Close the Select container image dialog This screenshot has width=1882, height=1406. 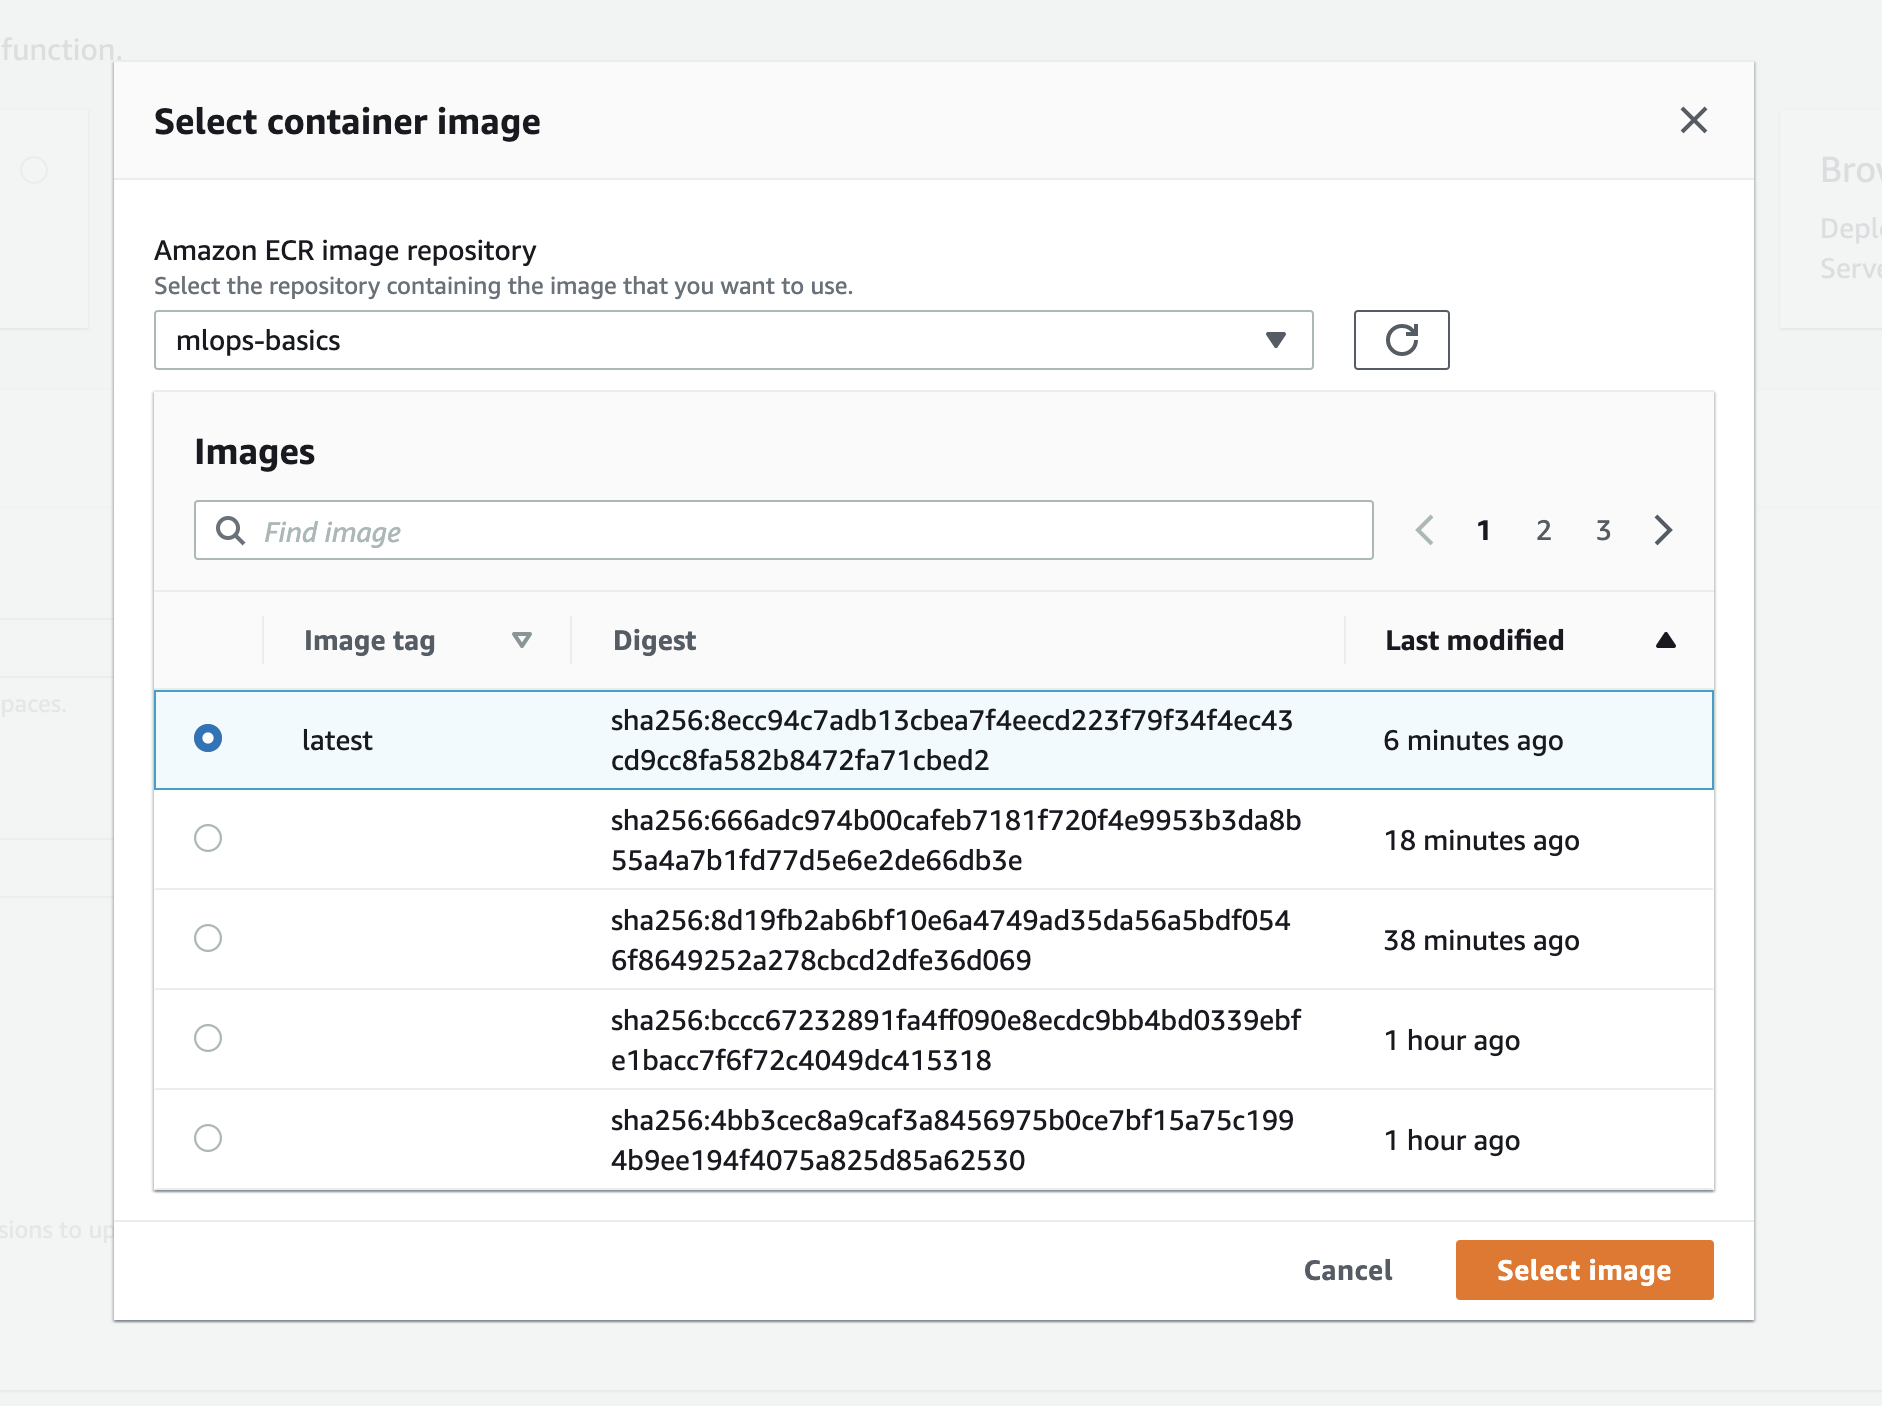[1693, 120]
